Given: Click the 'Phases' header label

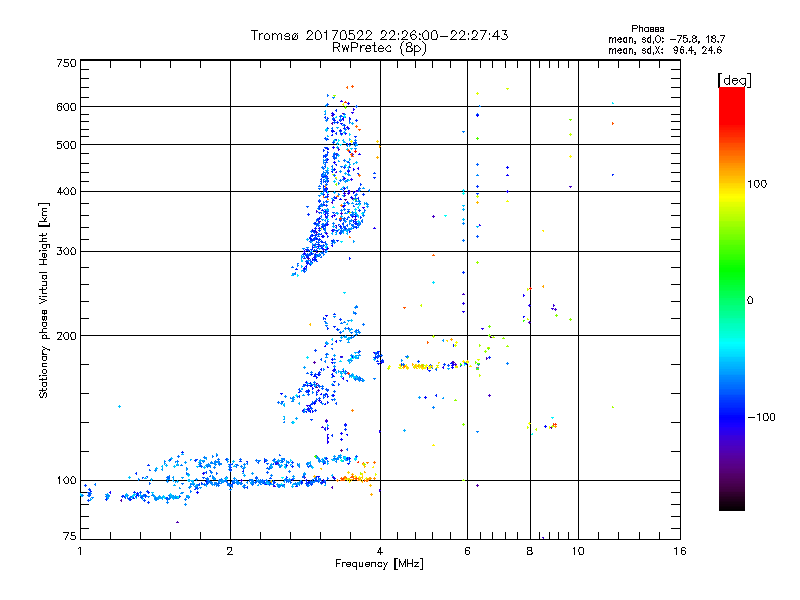Looking at the screenshot, I should (x=647, y=29).
